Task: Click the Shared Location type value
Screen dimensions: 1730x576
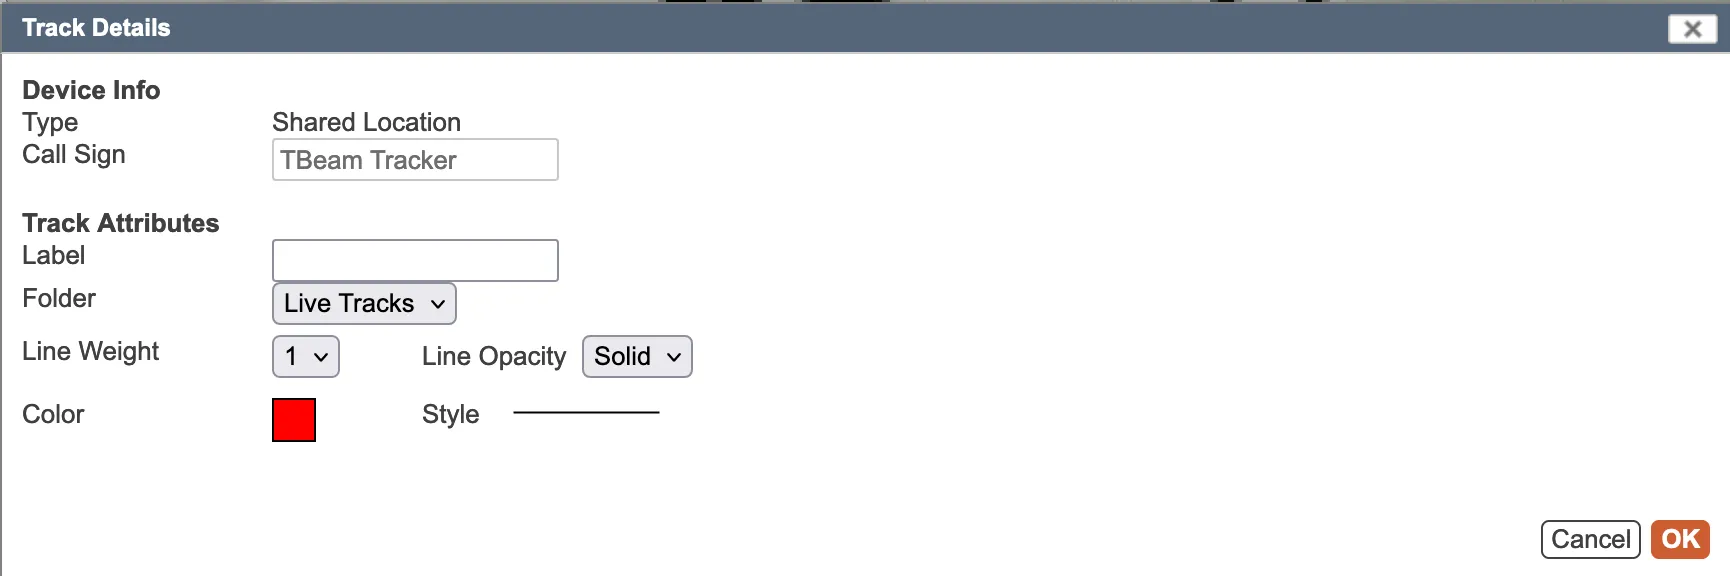Action: [x=366, y=122]
